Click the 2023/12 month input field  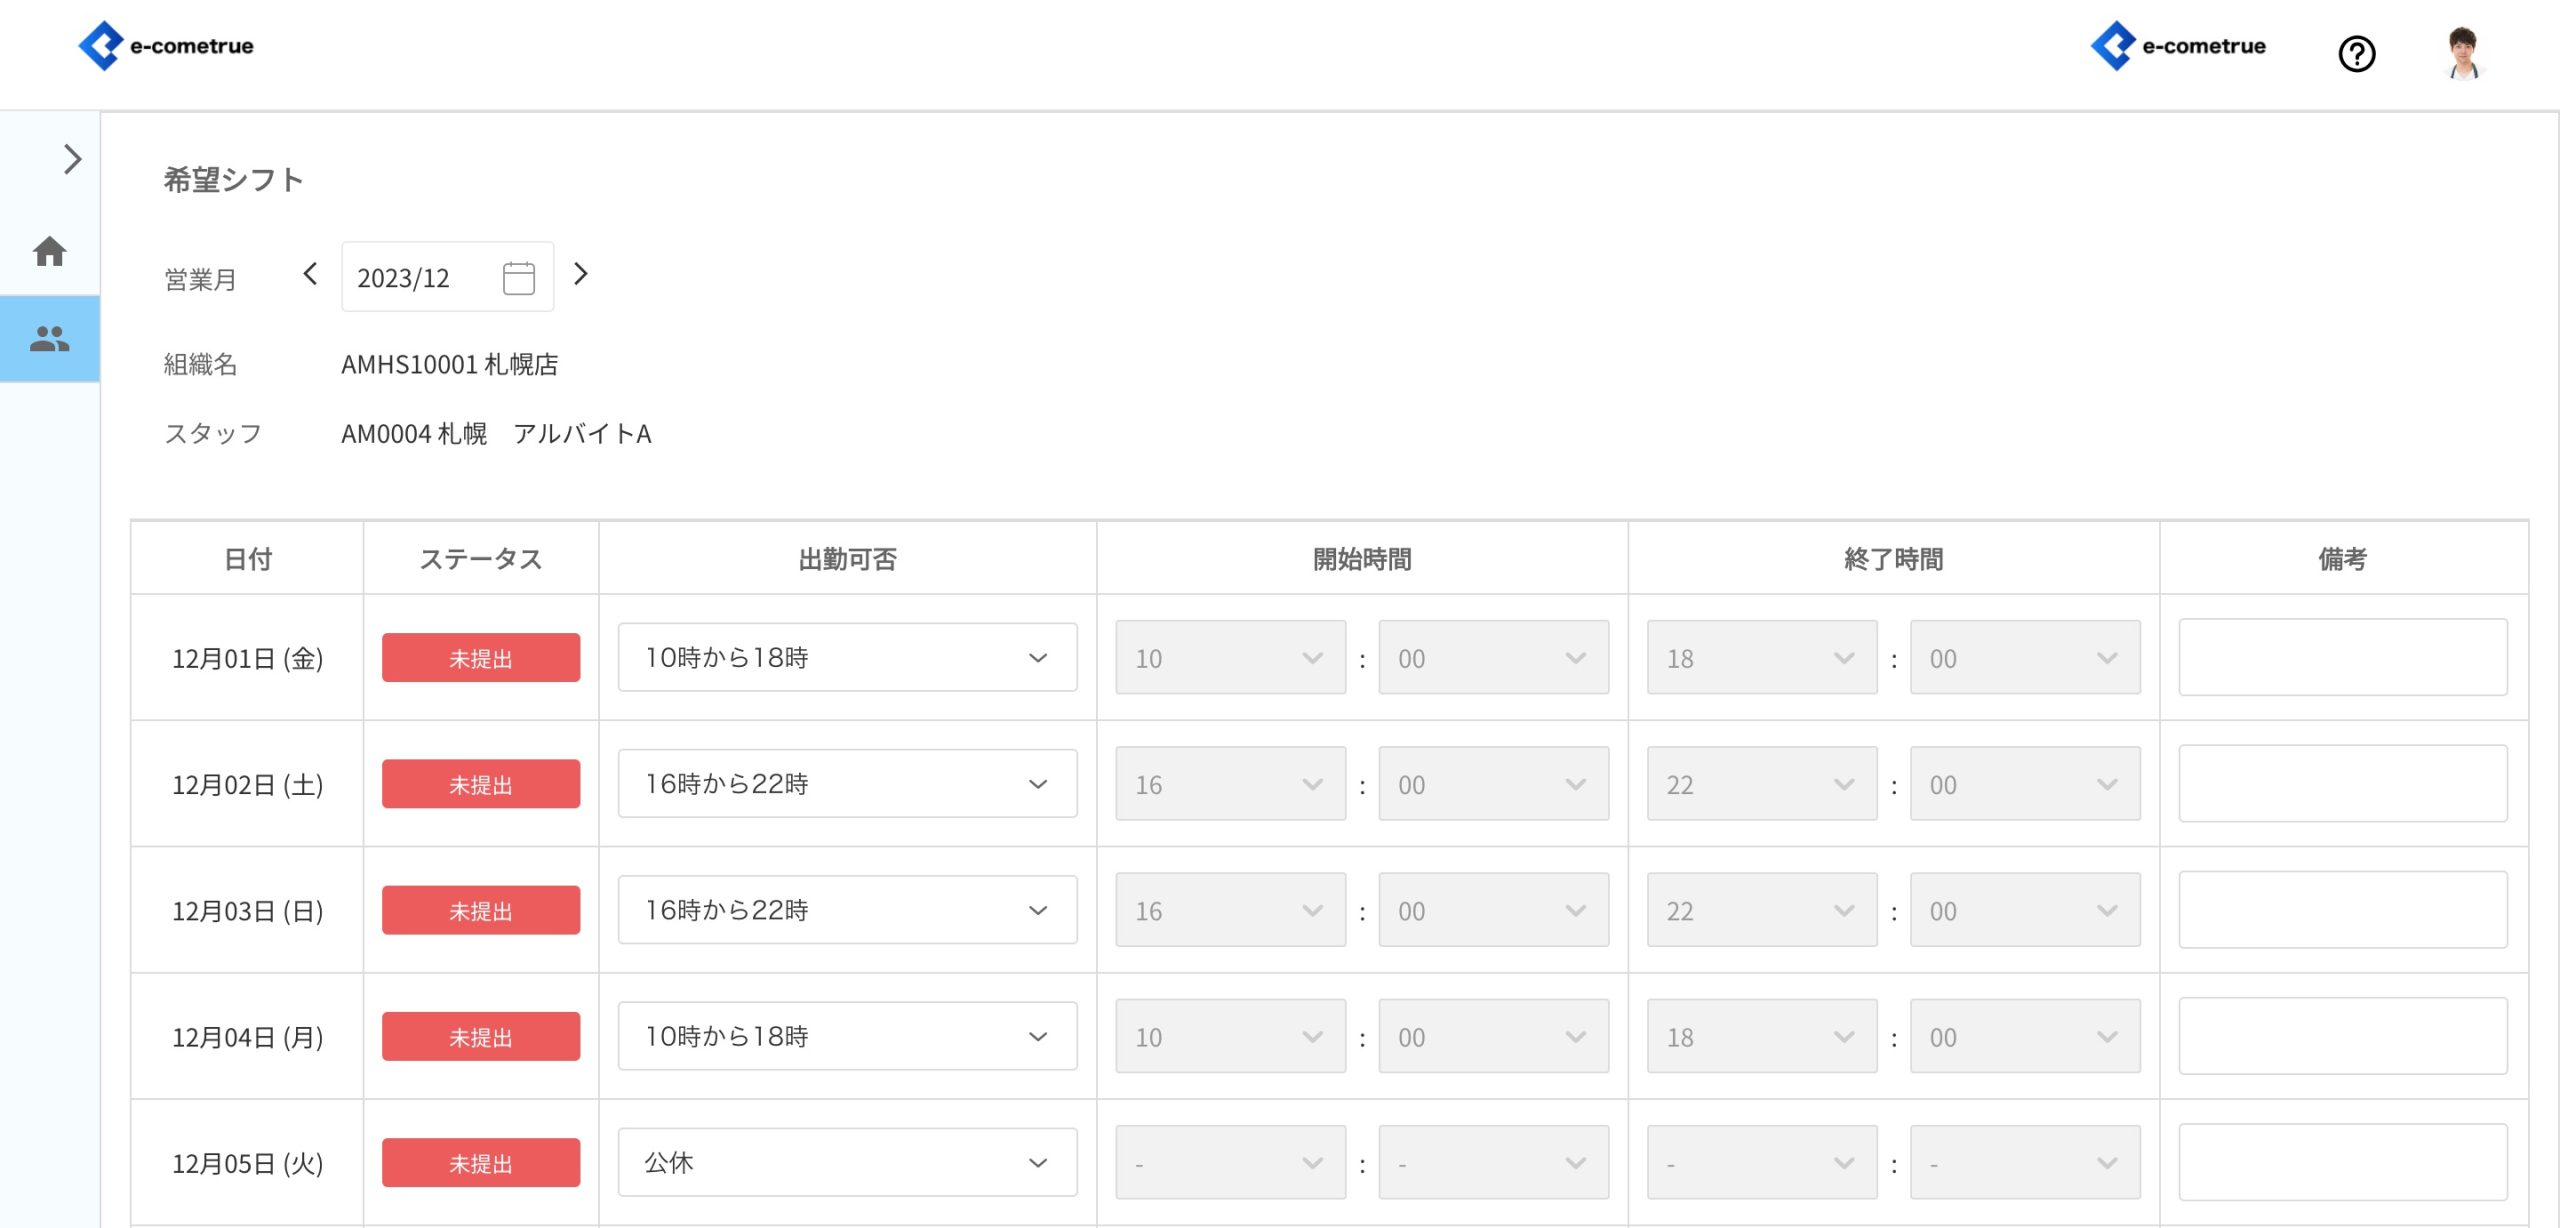(420, 278)
